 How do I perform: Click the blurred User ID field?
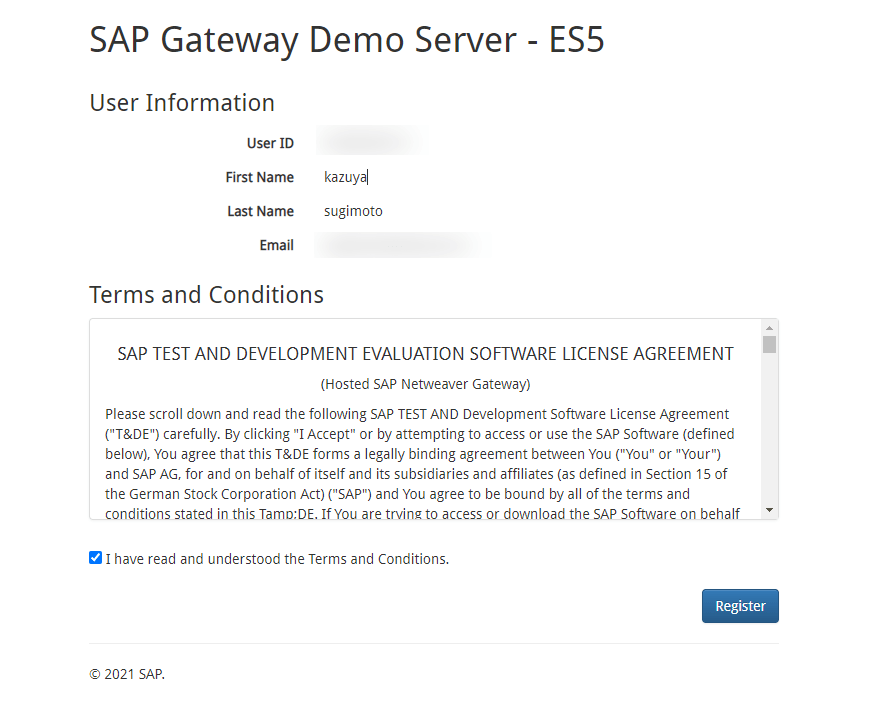pos(369,141)
